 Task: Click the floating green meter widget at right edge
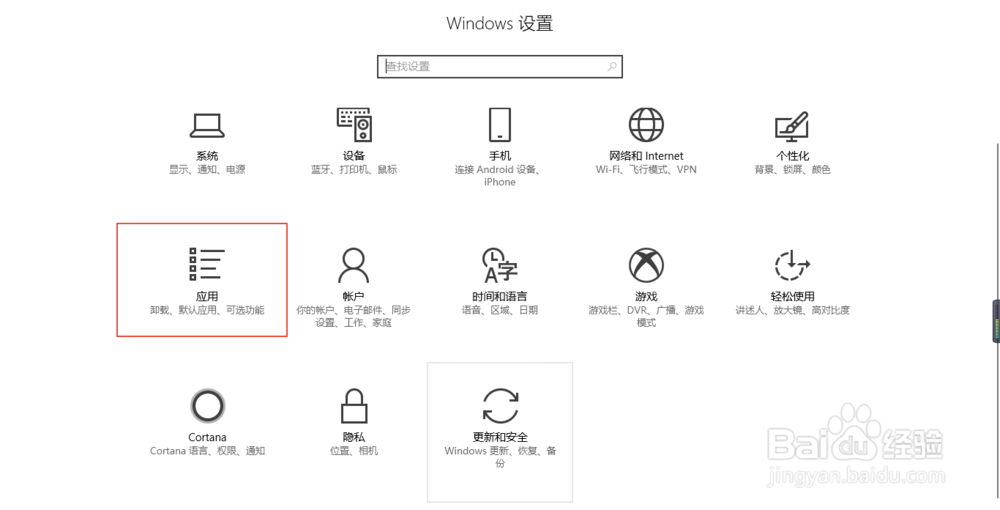(996, 321)
